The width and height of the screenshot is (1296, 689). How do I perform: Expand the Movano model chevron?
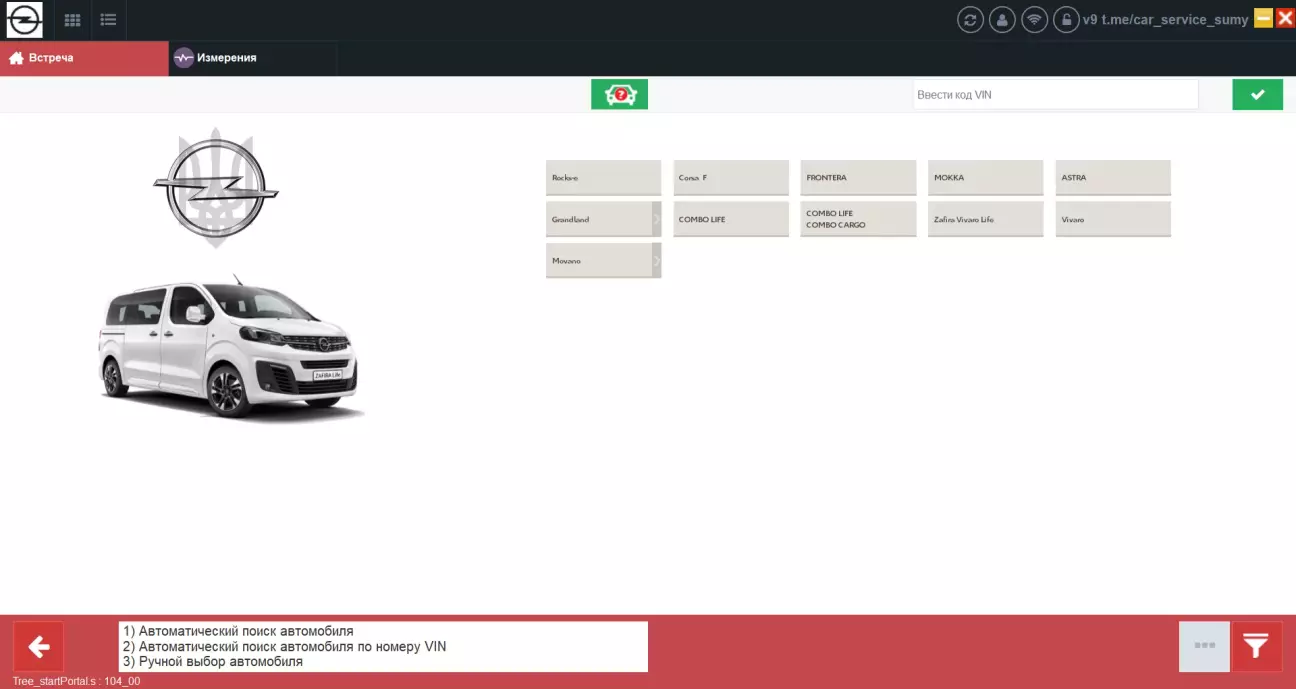pyautogui.click(x=657, y=261)
